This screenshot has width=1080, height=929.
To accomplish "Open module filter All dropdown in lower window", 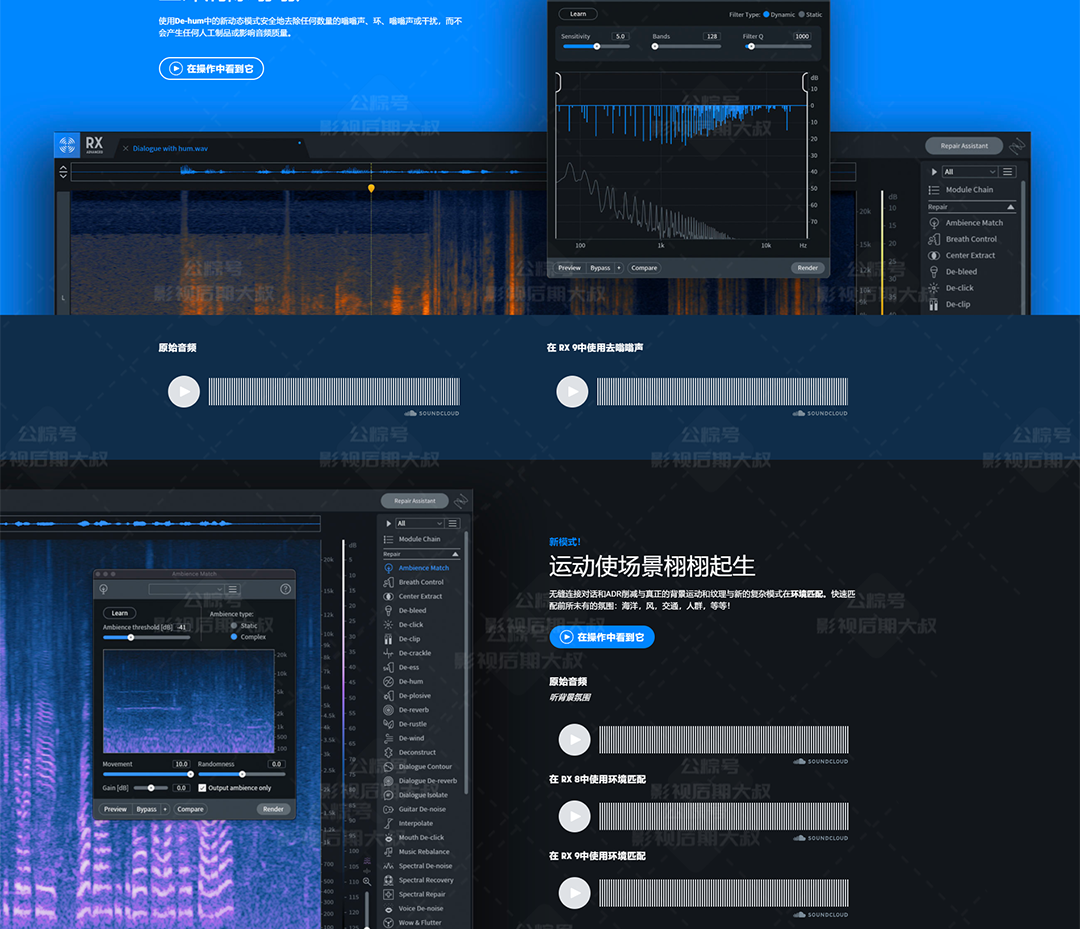I will (419, 523).
